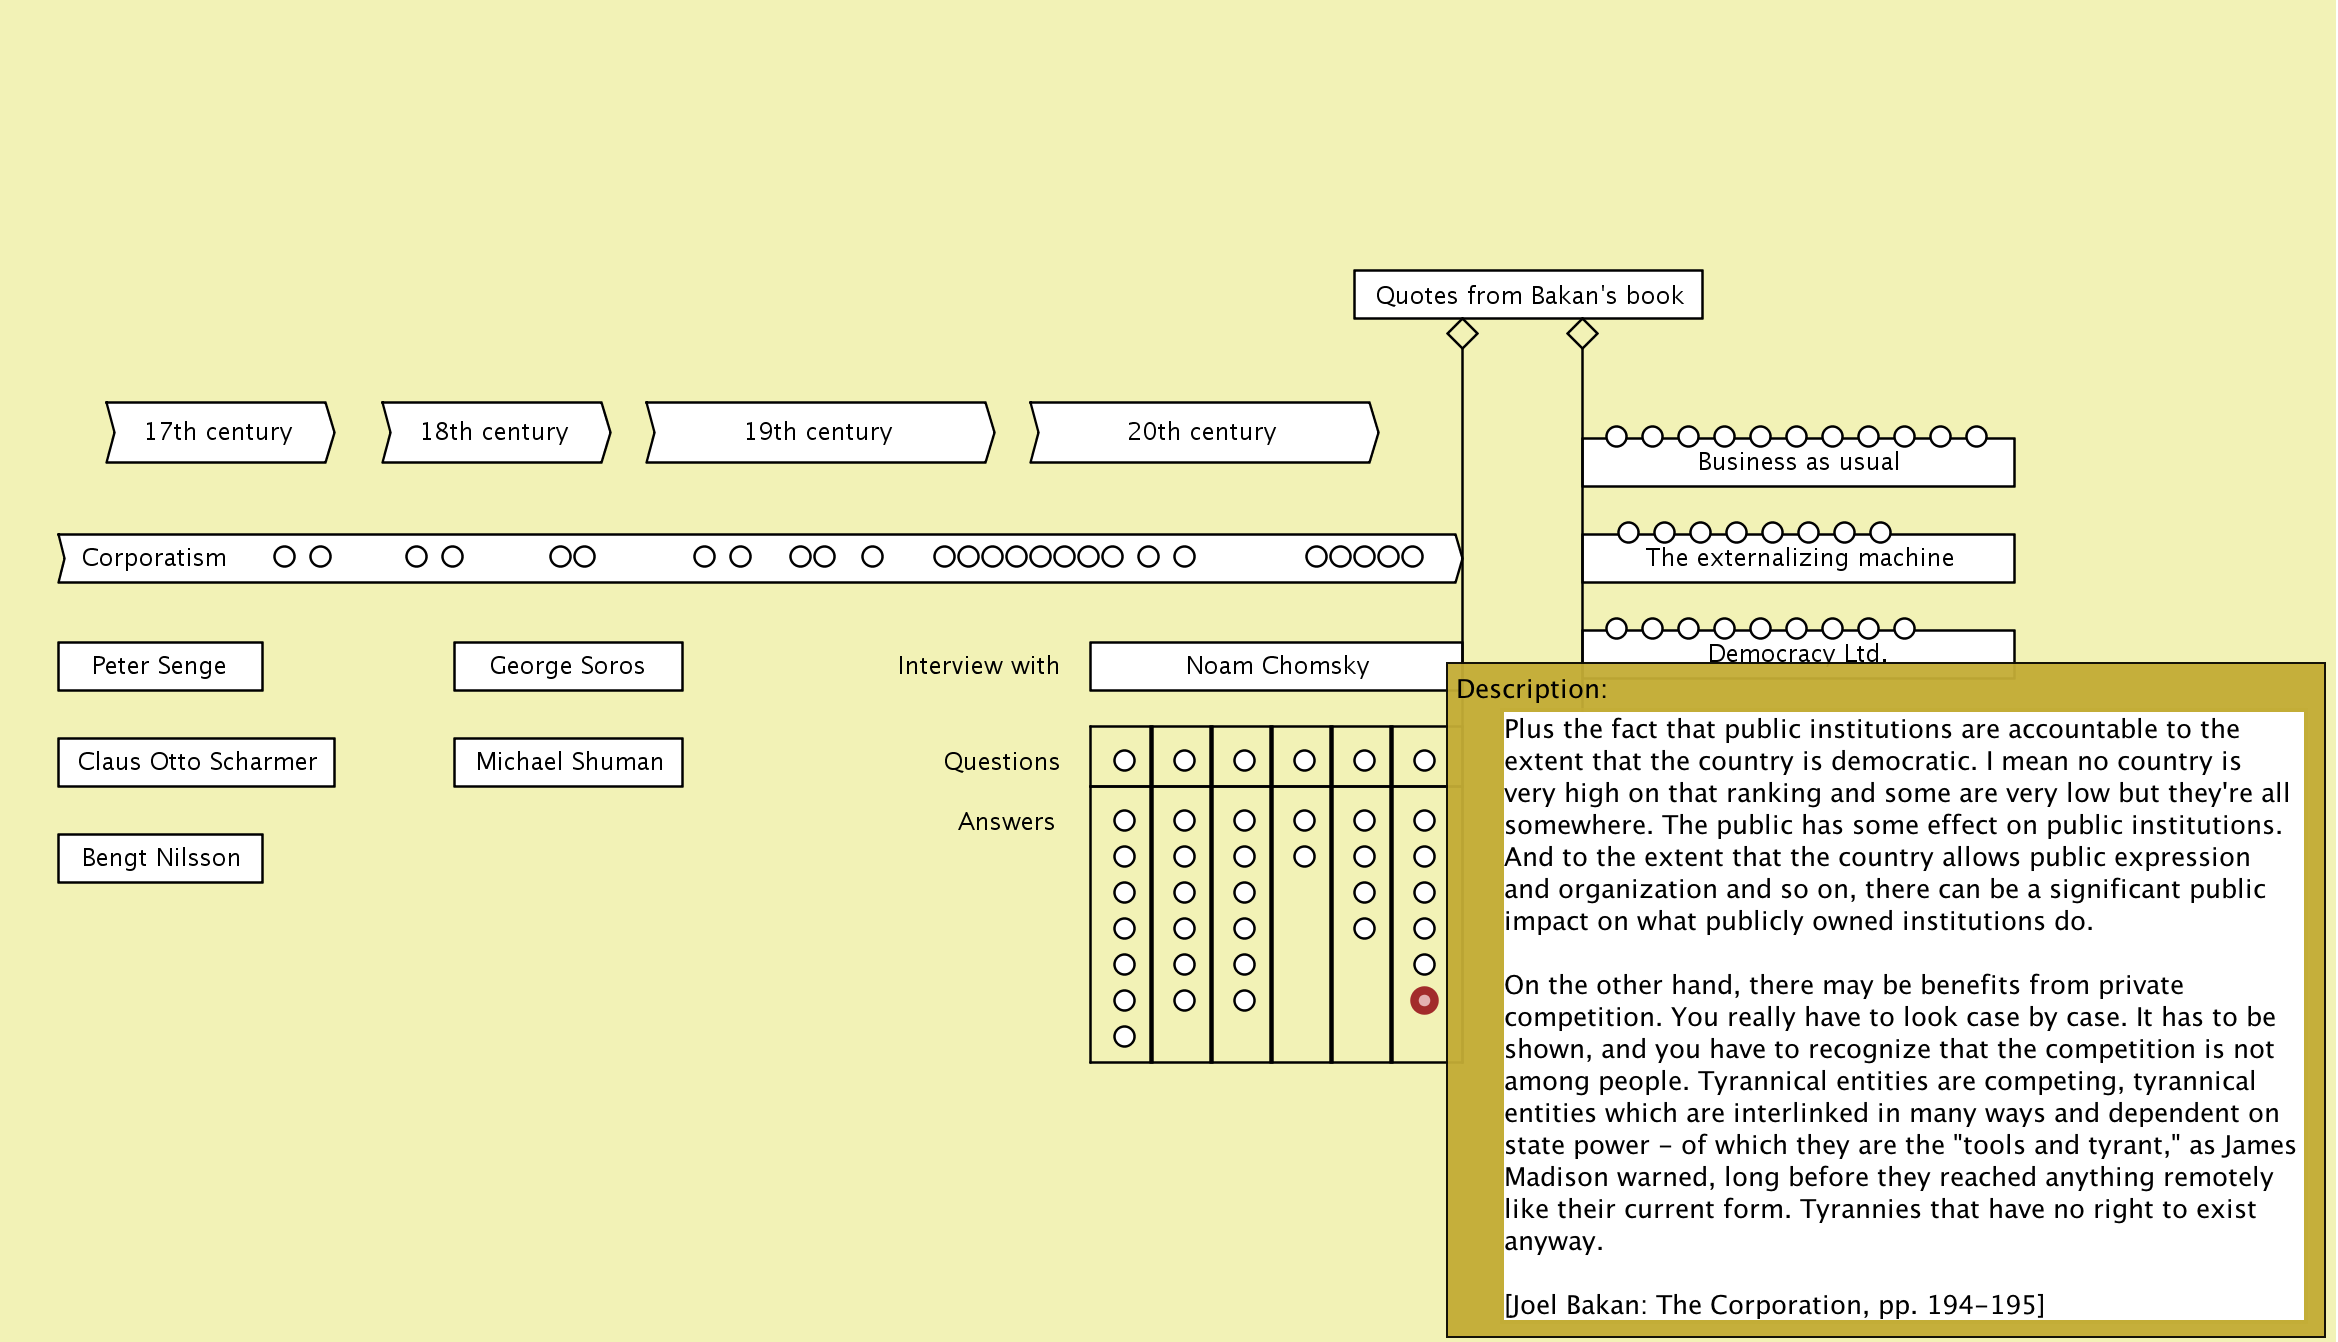The image size is (2338, 1342).
Task: Select the 19th century arrow label
Action: pyautogui.click(x=818, y=432)
